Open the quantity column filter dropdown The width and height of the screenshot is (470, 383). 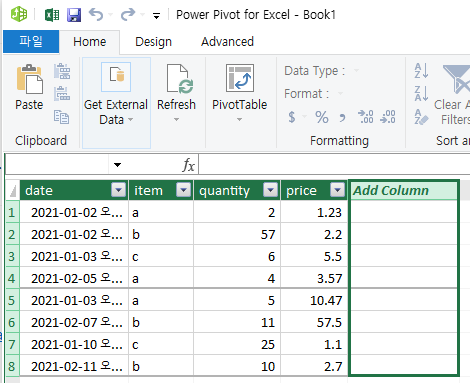coord(270,190)
